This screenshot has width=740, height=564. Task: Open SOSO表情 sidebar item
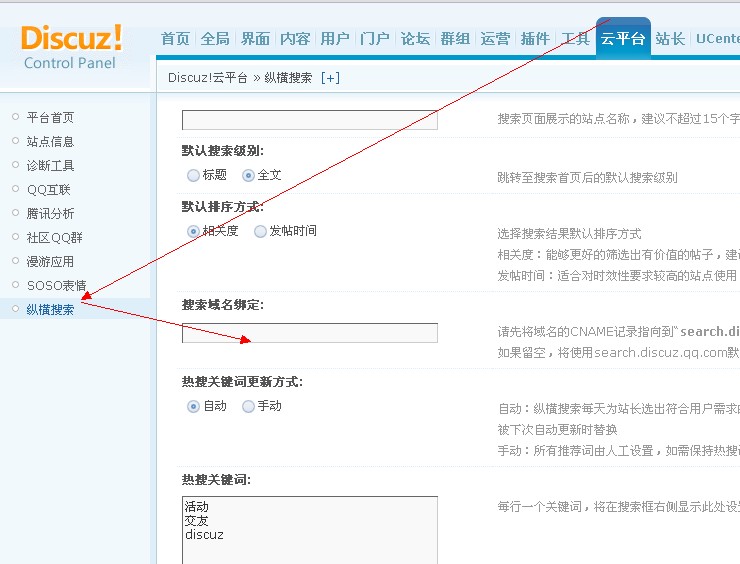pos(57,286)
